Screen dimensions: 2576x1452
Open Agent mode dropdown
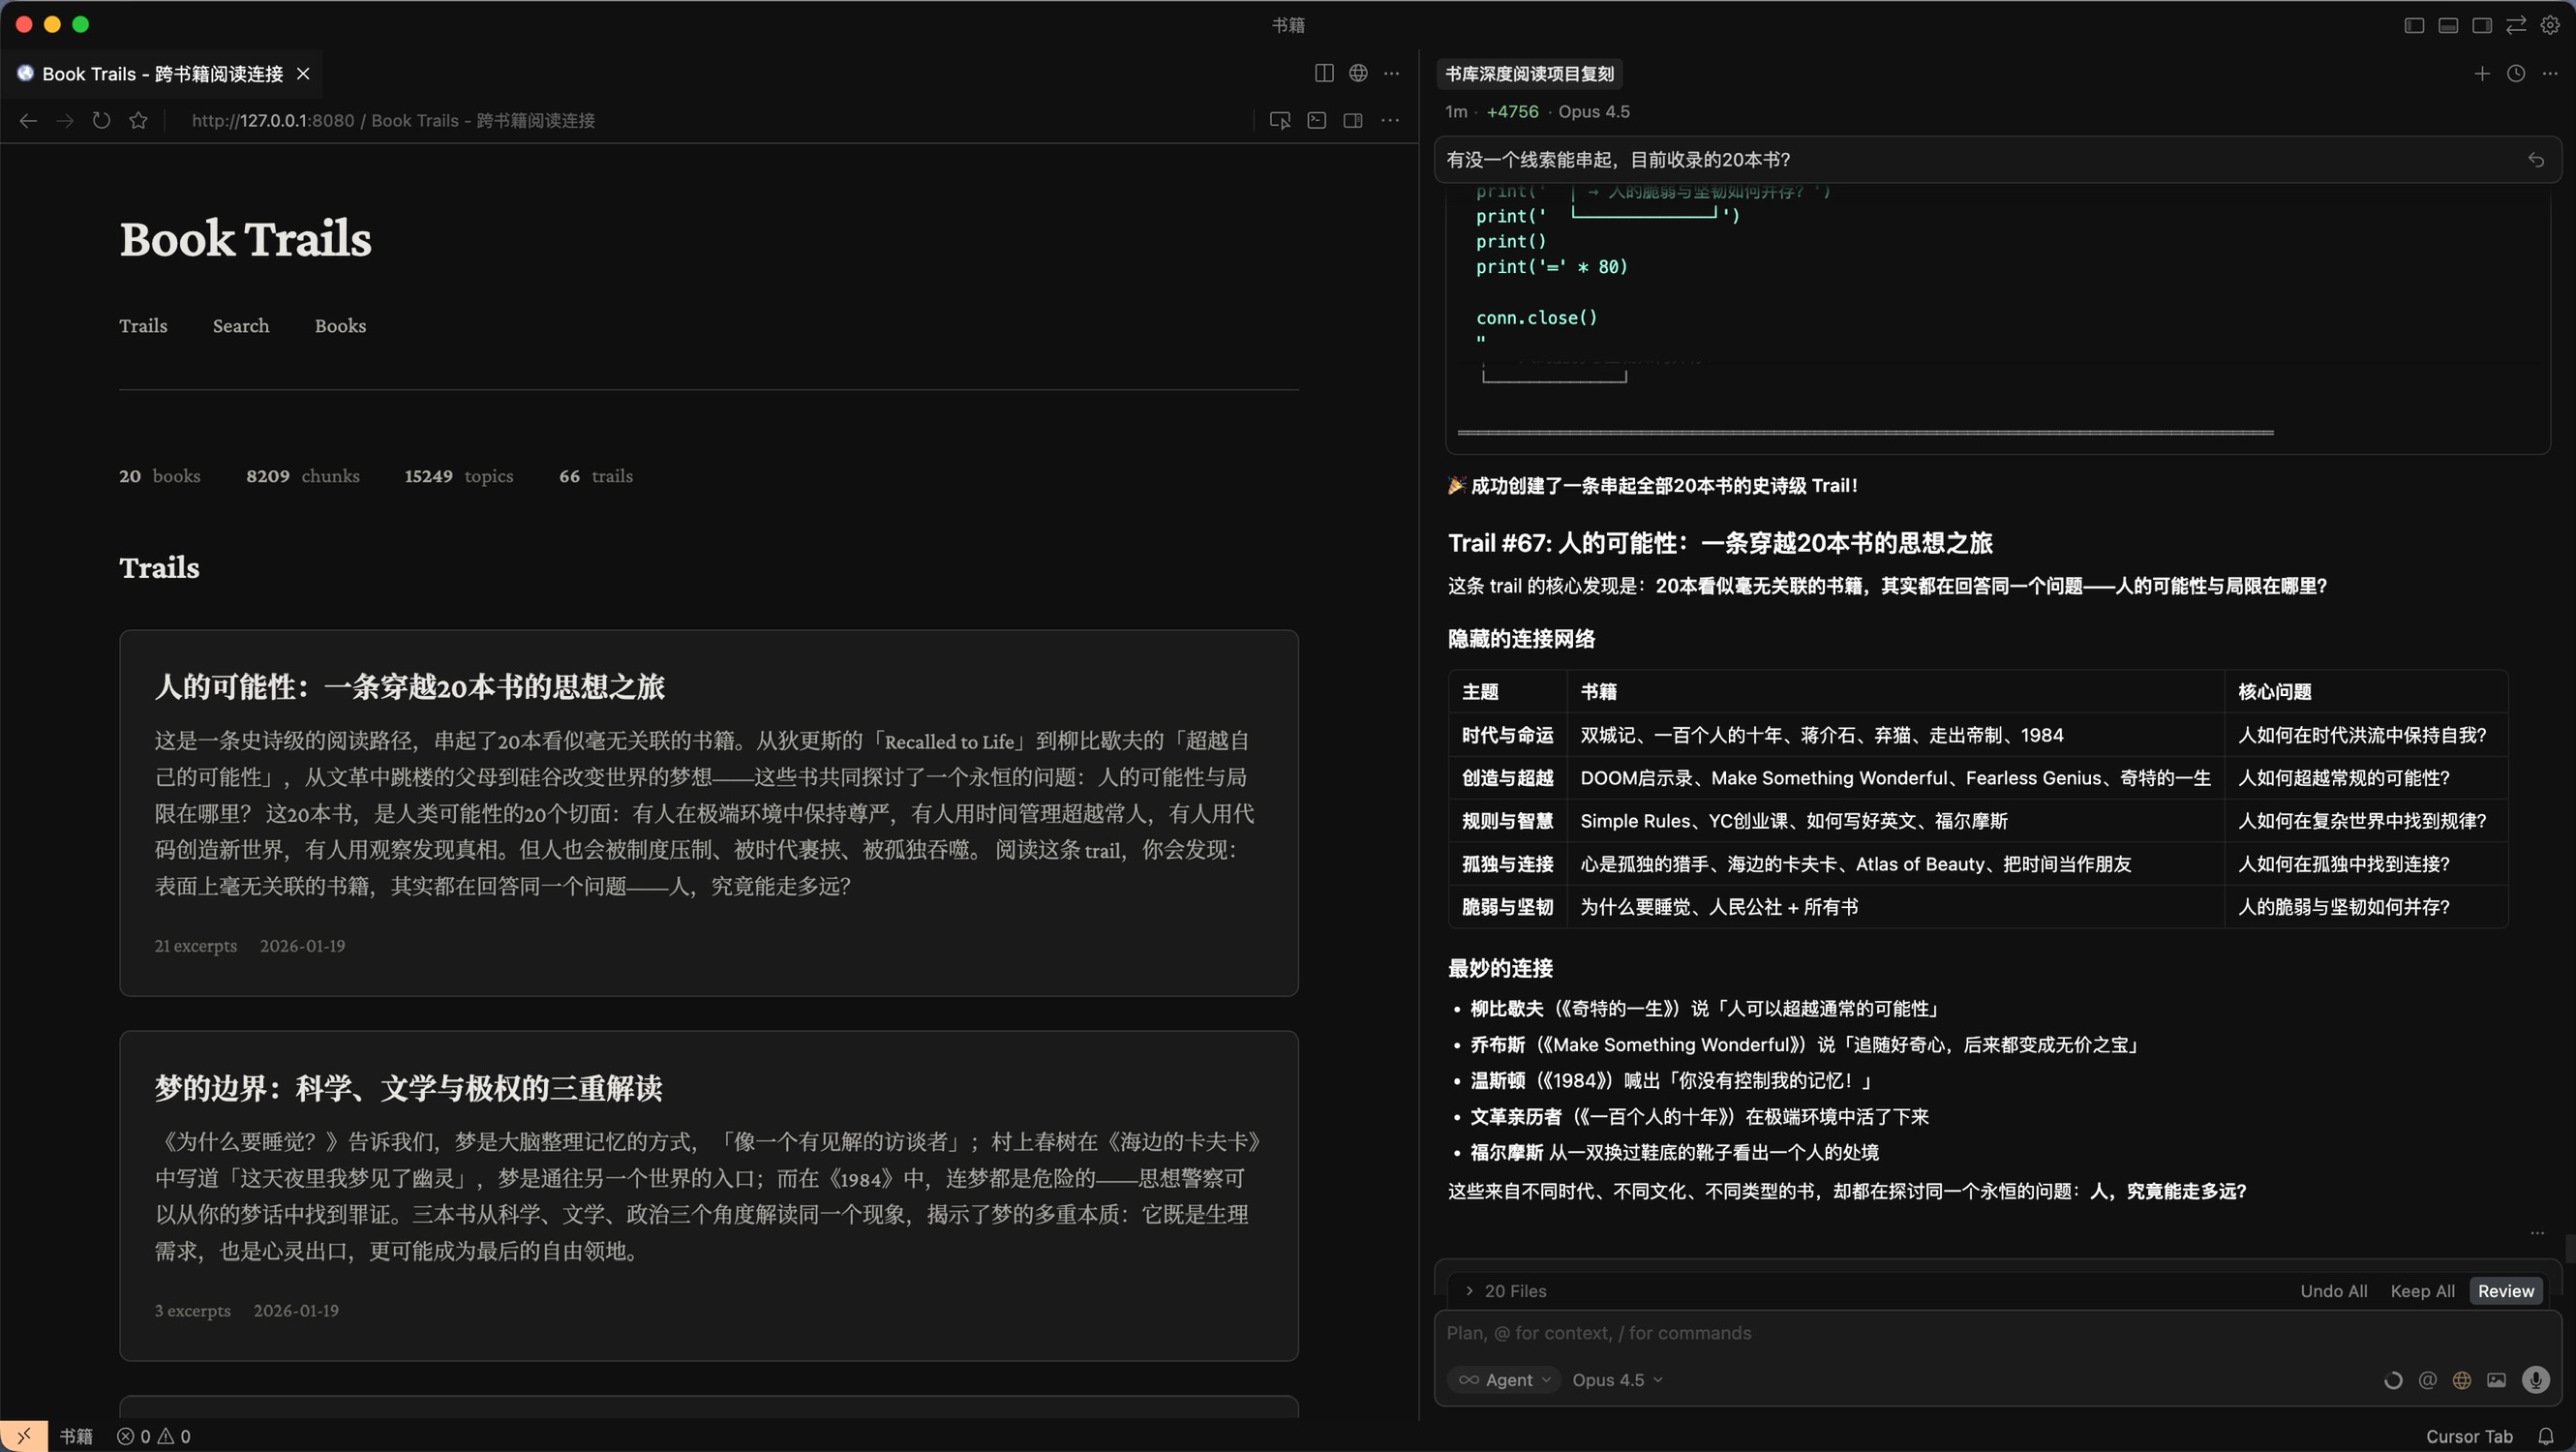click(x=1504, y=1380)
